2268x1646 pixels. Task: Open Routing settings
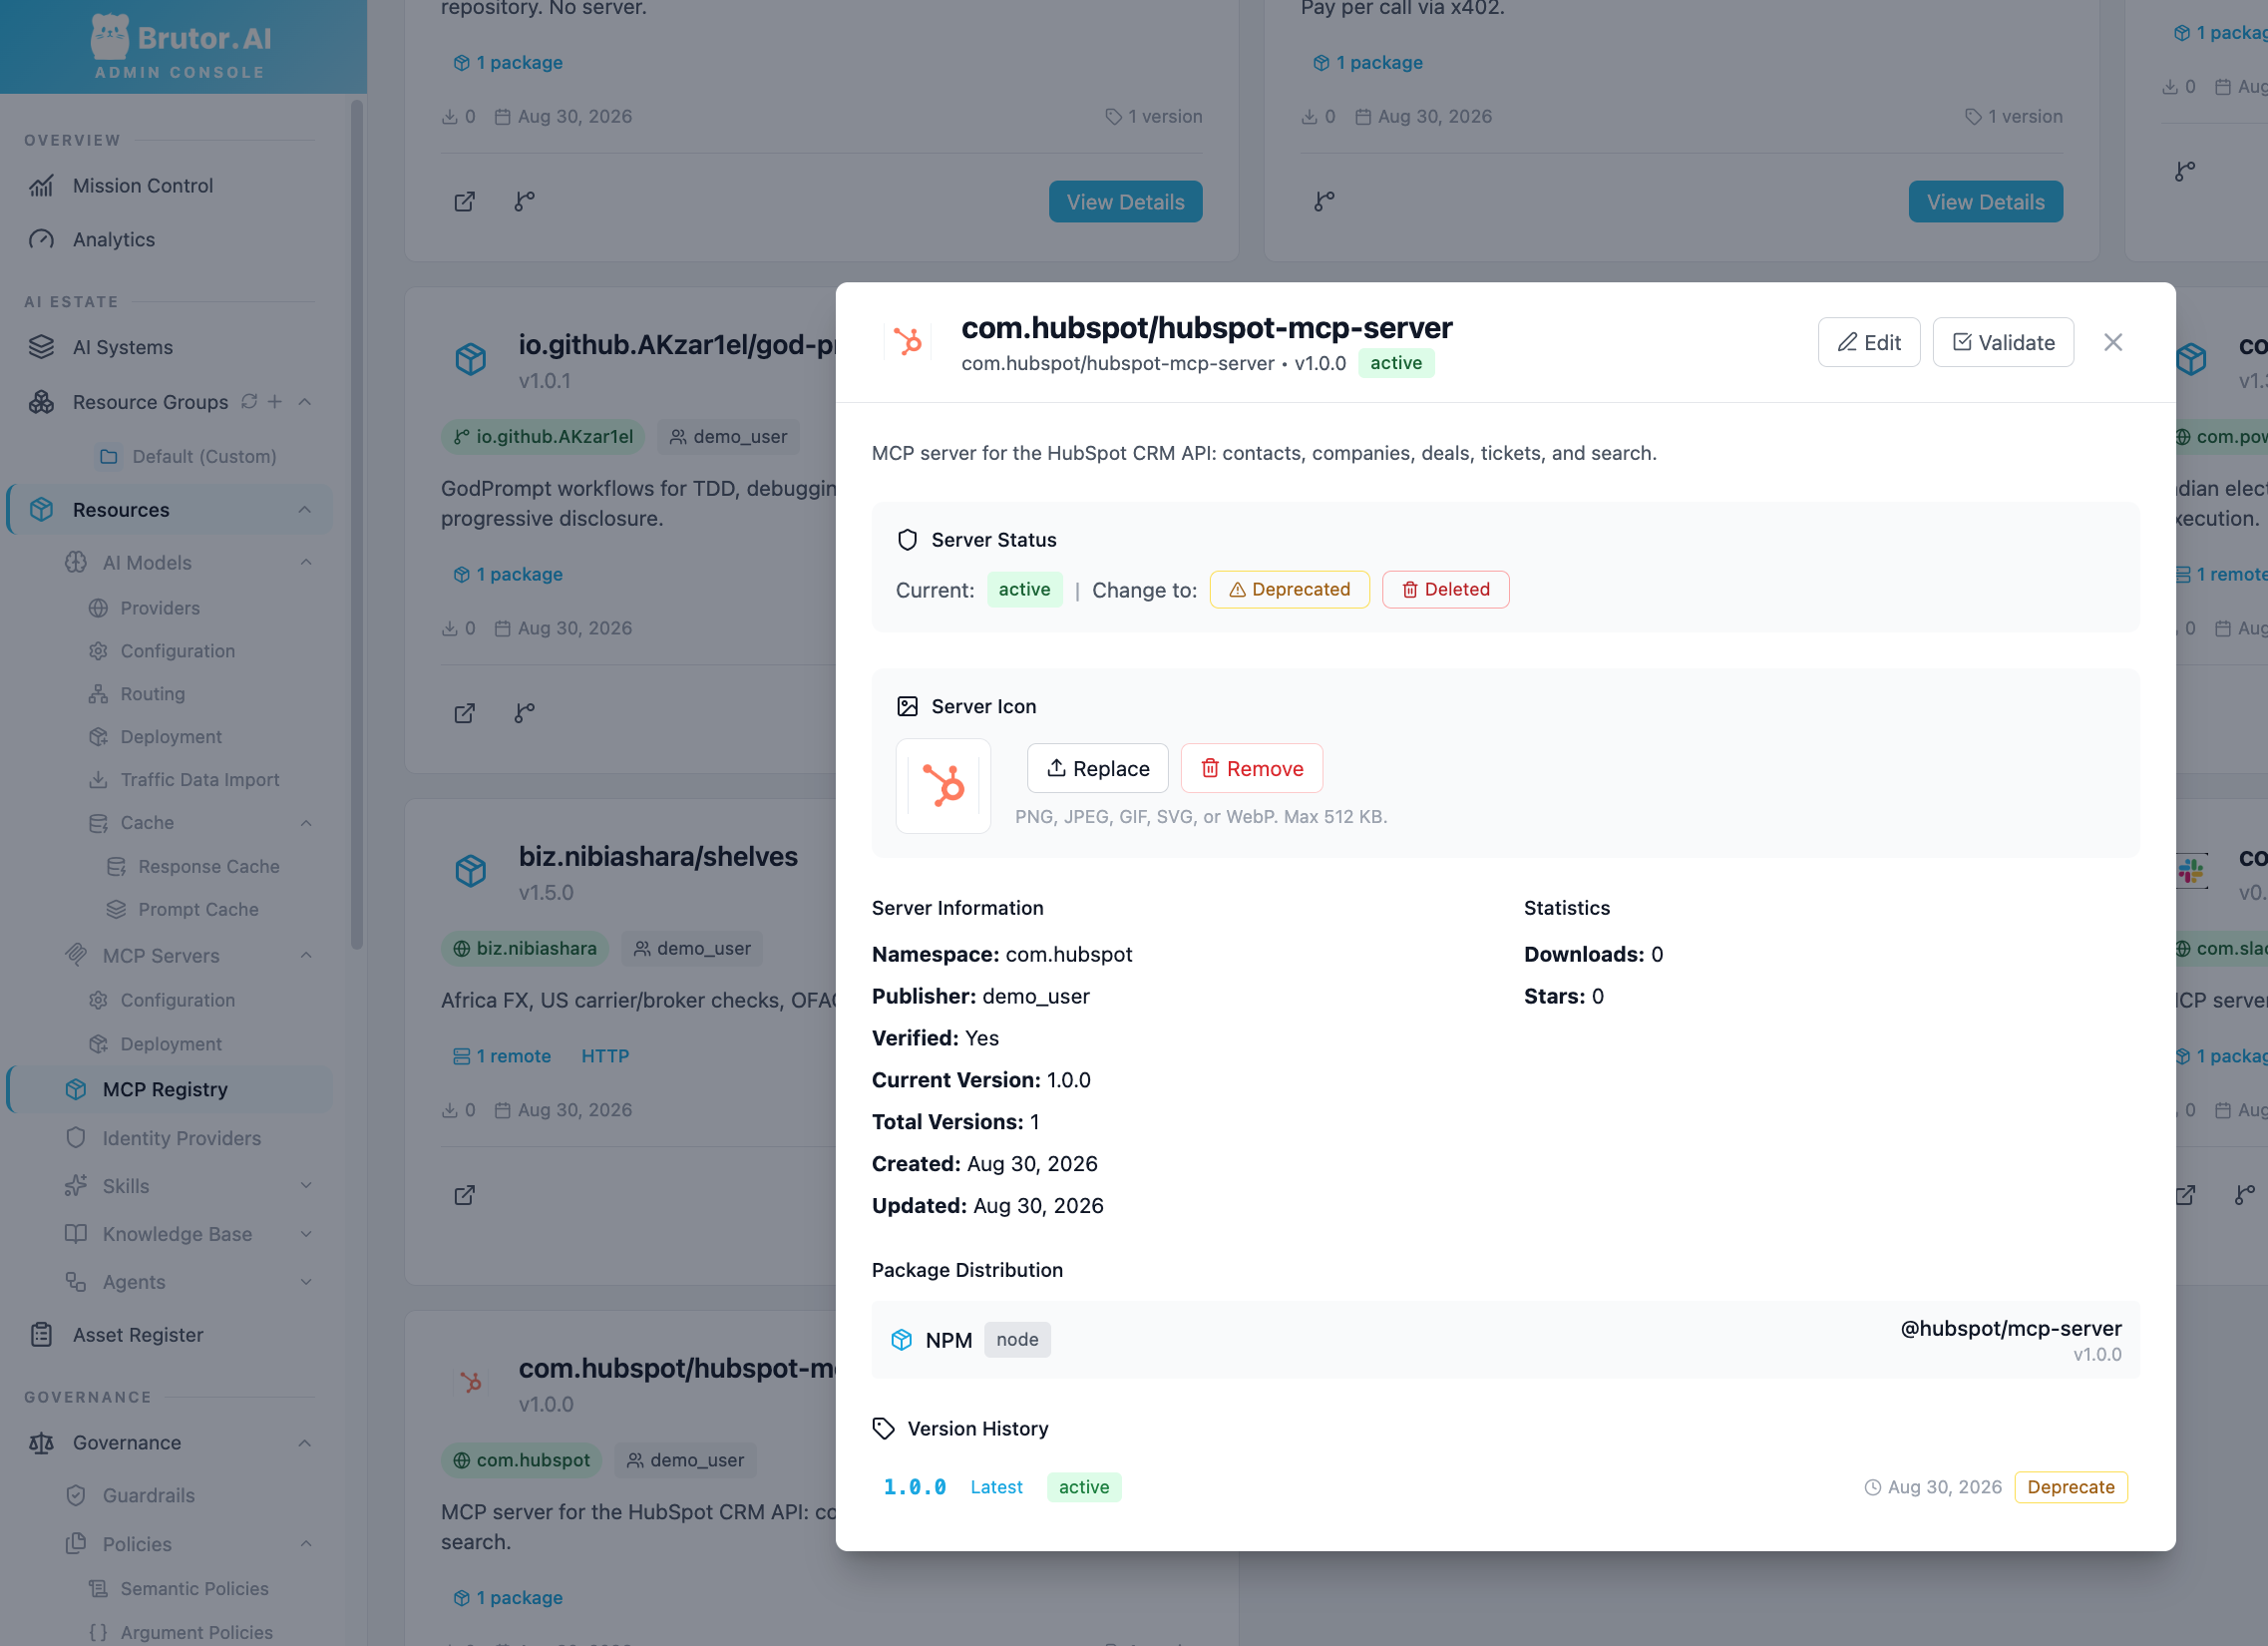pos(152,693)
